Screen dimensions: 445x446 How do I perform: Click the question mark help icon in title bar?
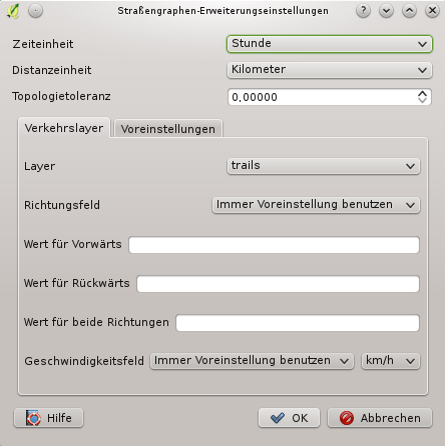point(363,11)
